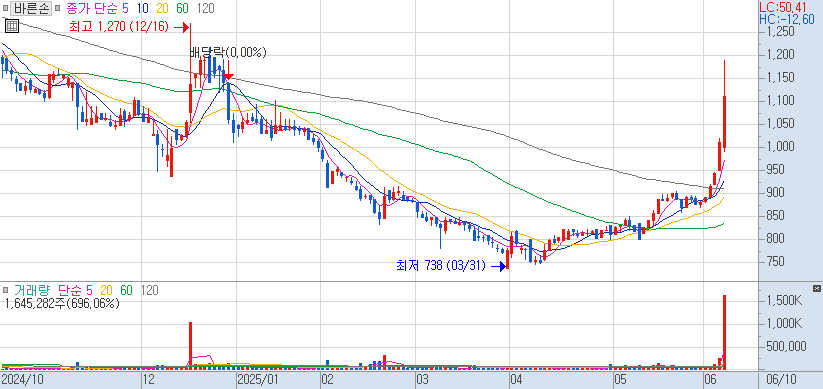Click the 02 month label on date axis
Screen dimensions: 823x389
pos(328,379)
